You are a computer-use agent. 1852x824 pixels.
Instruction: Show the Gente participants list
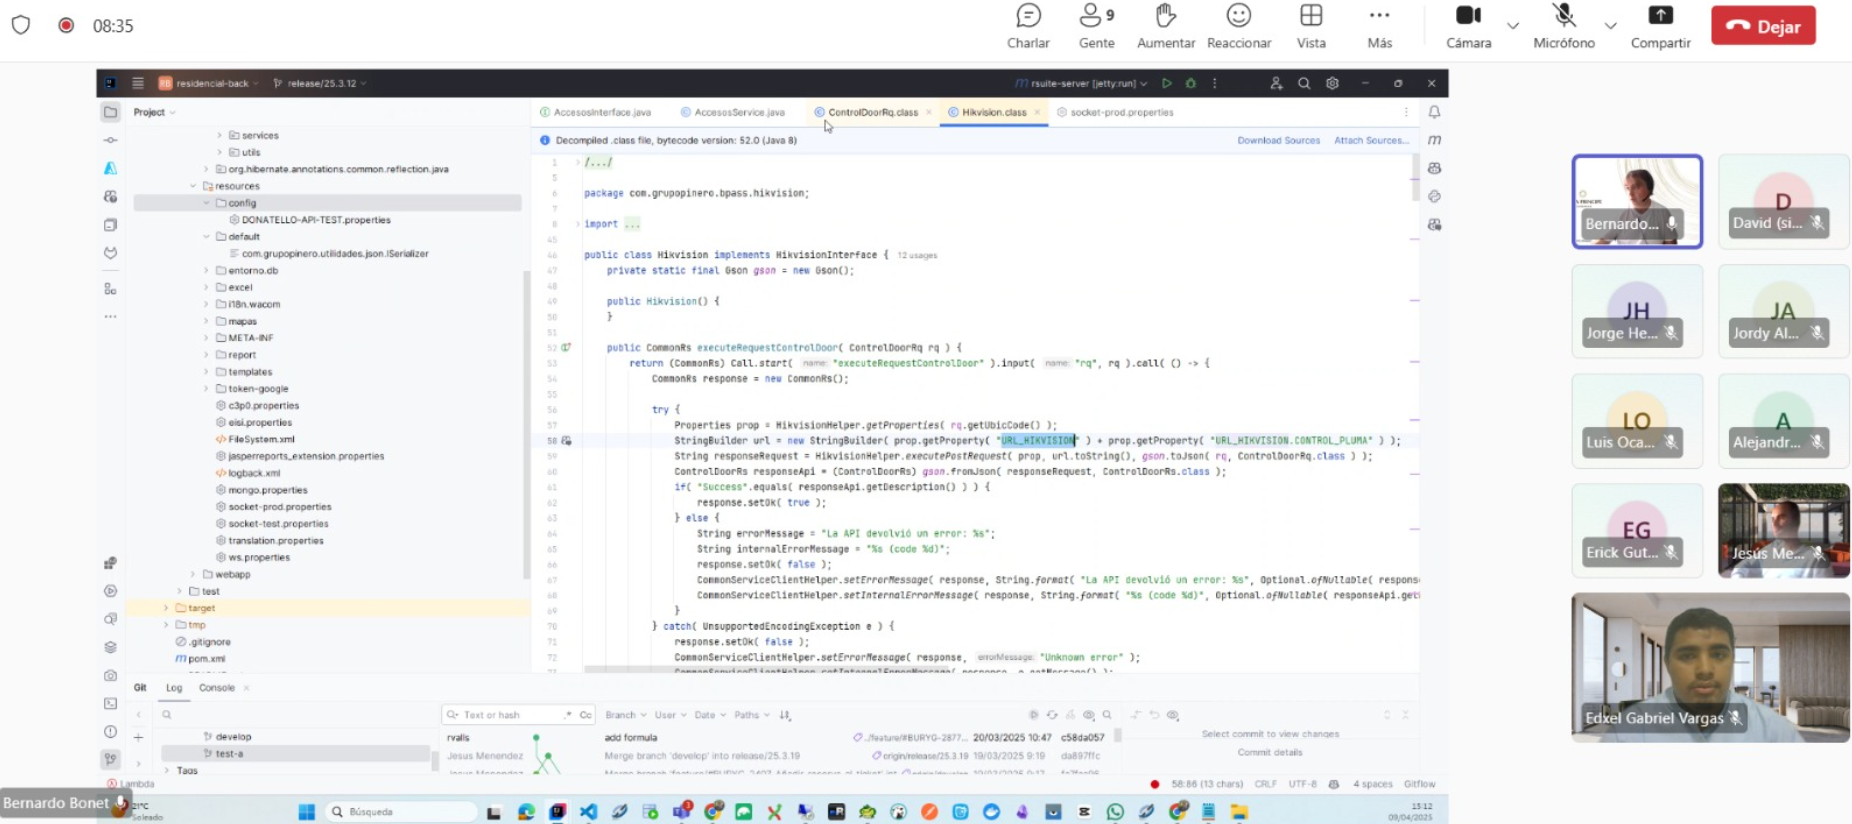pos(1096,27)
